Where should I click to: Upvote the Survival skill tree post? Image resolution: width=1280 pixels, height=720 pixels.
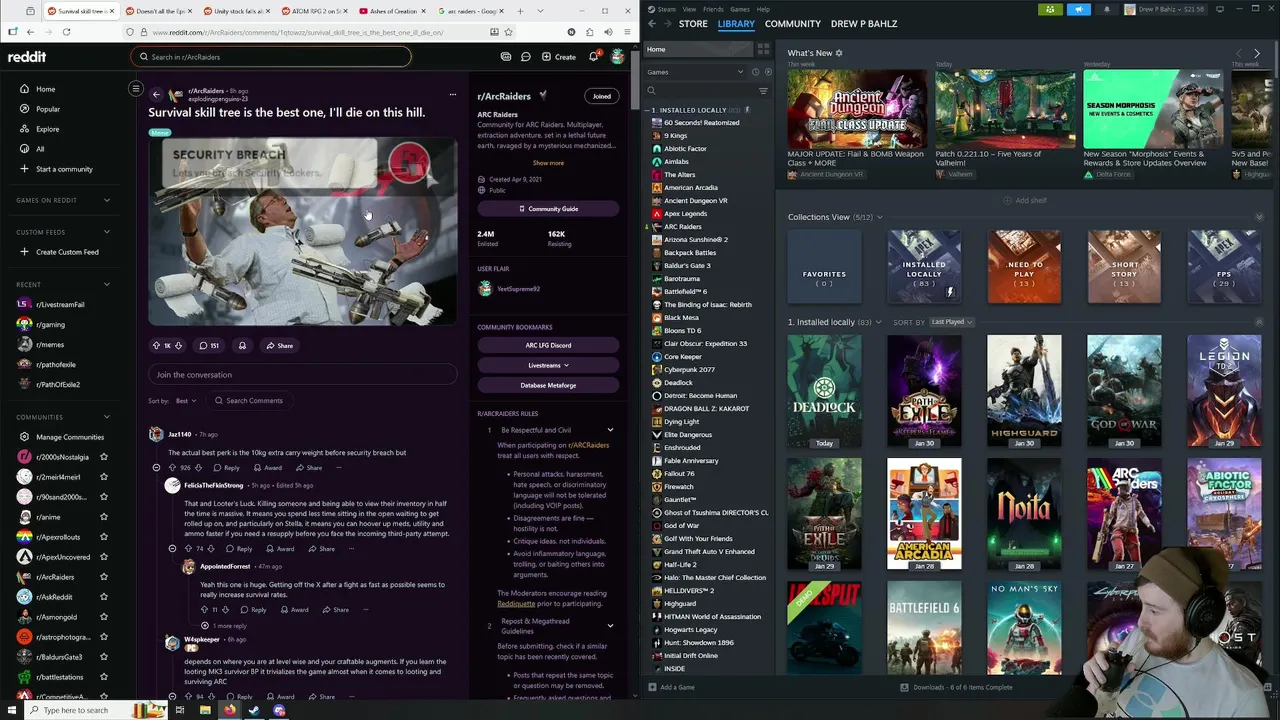[x=156, y=346]
